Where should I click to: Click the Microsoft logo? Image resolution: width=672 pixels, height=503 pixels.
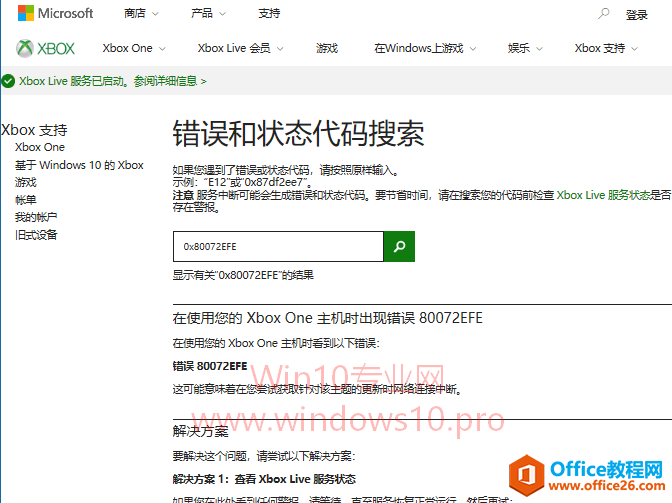coord(55,13)
